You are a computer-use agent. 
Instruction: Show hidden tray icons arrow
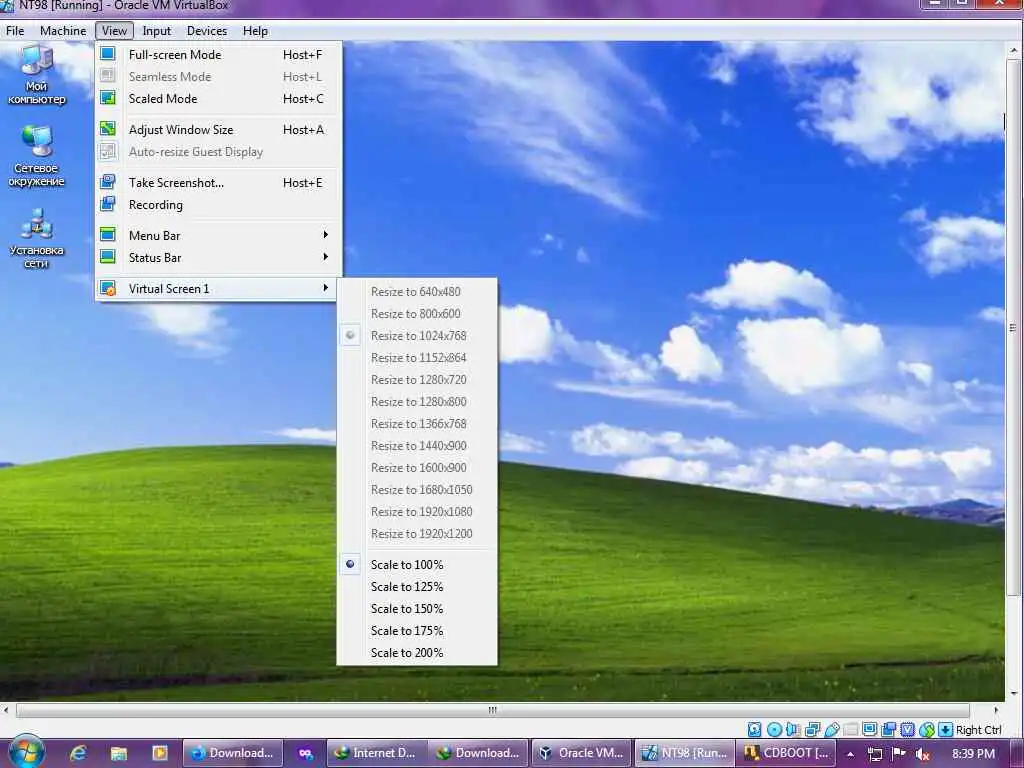(850, 754)
